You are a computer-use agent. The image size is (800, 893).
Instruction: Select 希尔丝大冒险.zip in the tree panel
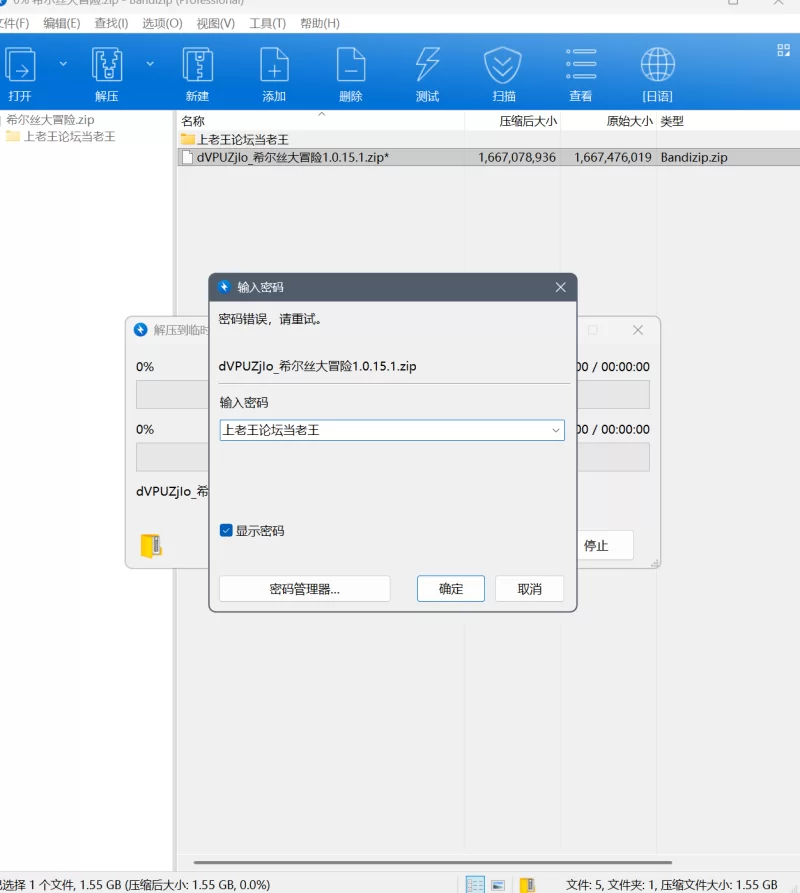pos(50,120)
